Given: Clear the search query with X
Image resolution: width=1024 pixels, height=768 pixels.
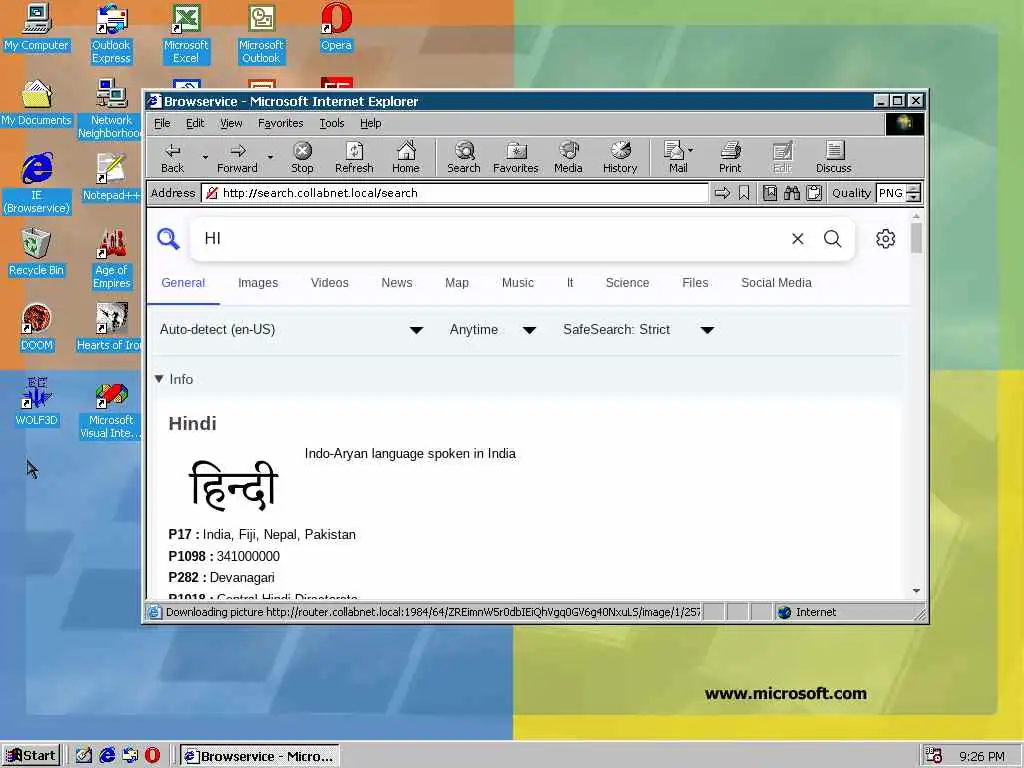Looking at the screenshot, I should [797, 239].
